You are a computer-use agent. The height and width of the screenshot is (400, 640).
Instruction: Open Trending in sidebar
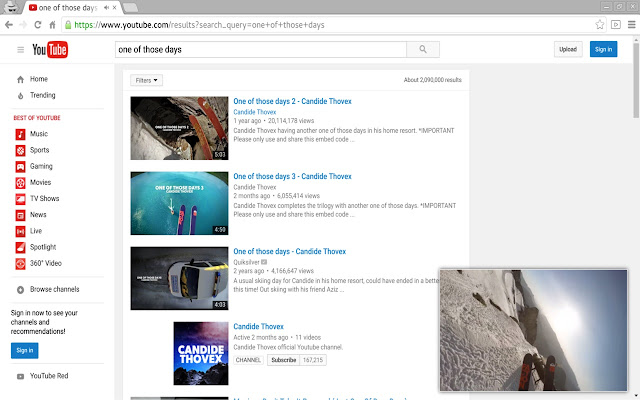point(42,95)
